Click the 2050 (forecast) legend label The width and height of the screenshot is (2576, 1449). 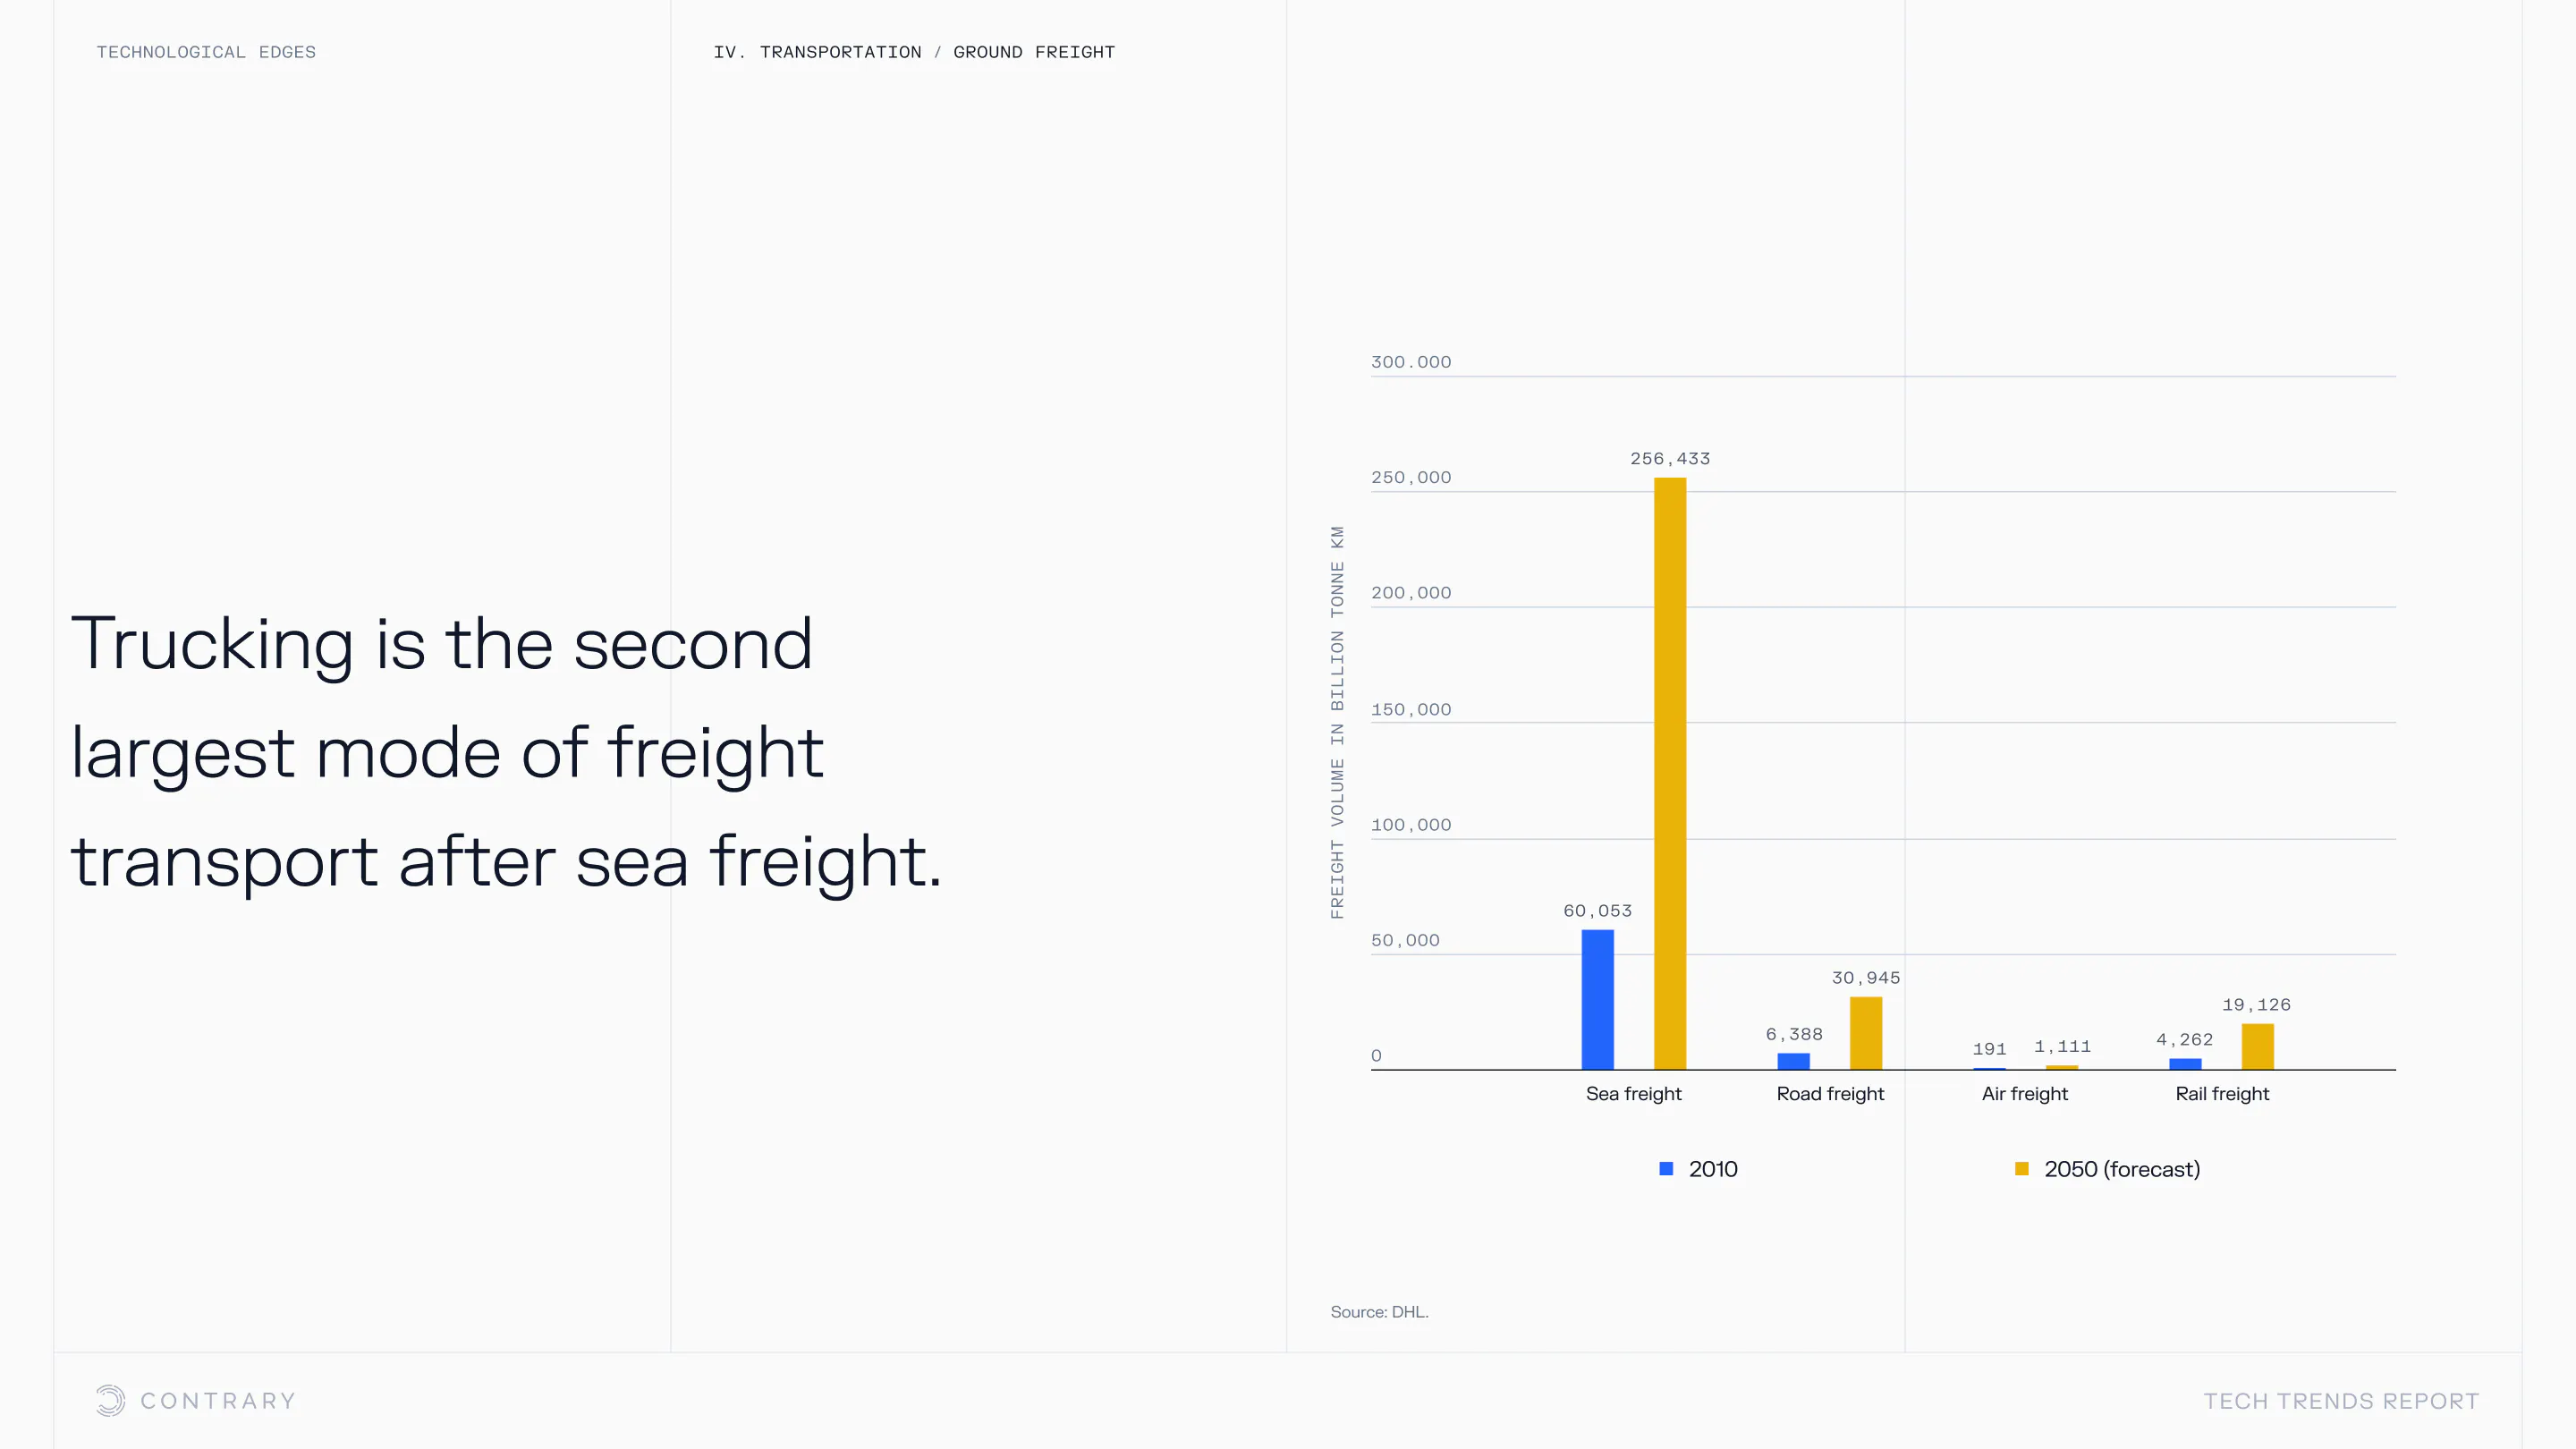point(2121,1169)
